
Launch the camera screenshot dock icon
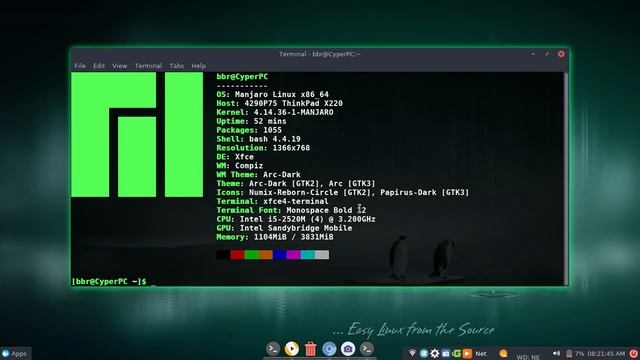coord(348,349)
